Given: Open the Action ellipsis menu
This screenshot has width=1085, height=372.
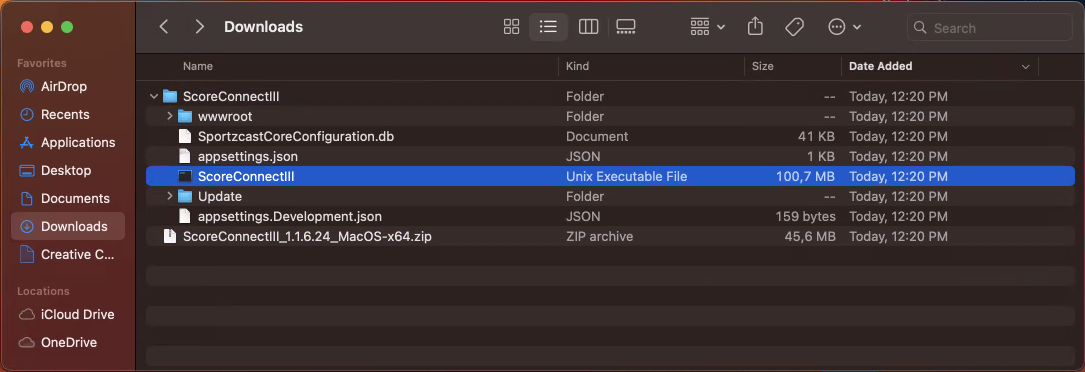Looking at the screenshot, I should (x=844, y=27).
